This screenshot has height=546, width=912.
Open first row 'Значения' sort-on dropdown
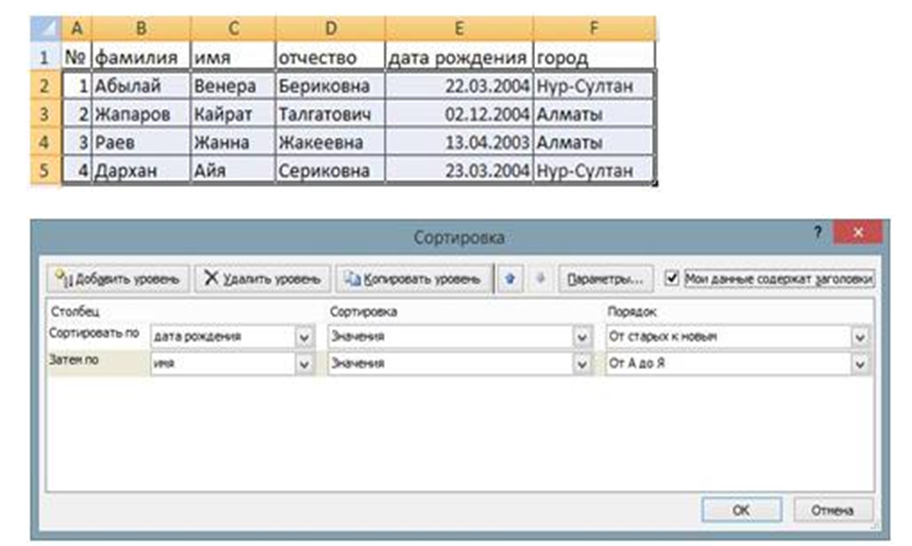point(583,338)
